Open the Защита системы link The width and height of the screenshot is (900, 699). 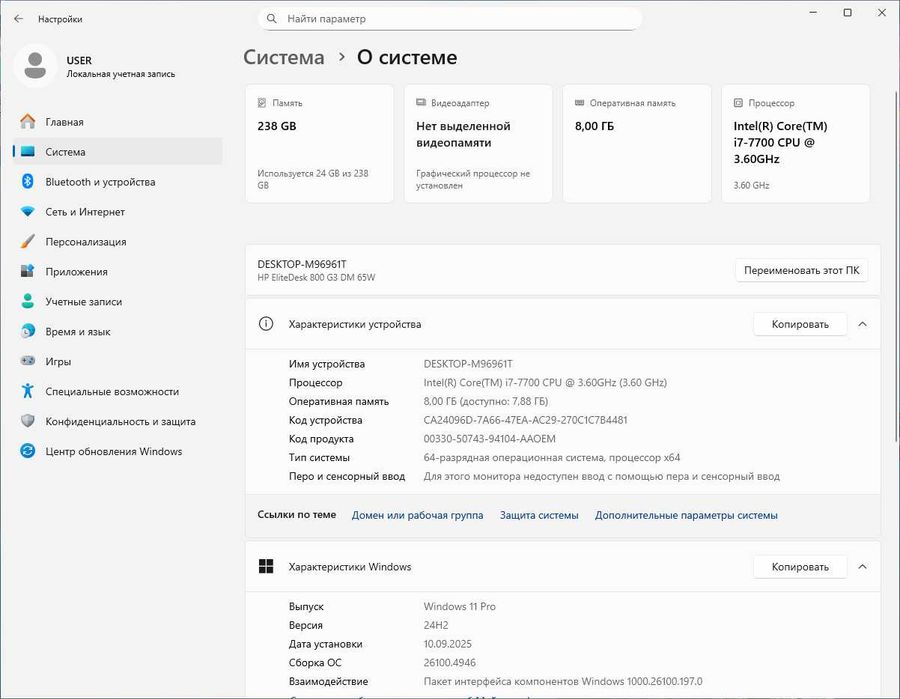coord(539,515)
